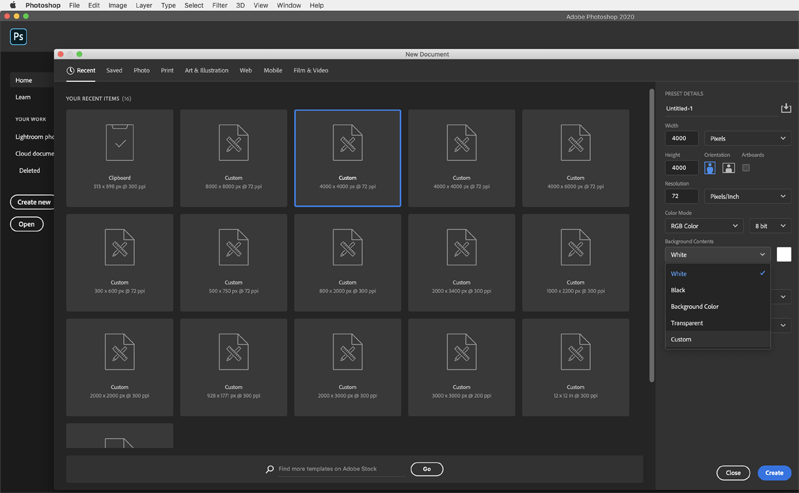Click the Resolution input field
Viewport: 799px width, 493px height.
pos(681,197)
